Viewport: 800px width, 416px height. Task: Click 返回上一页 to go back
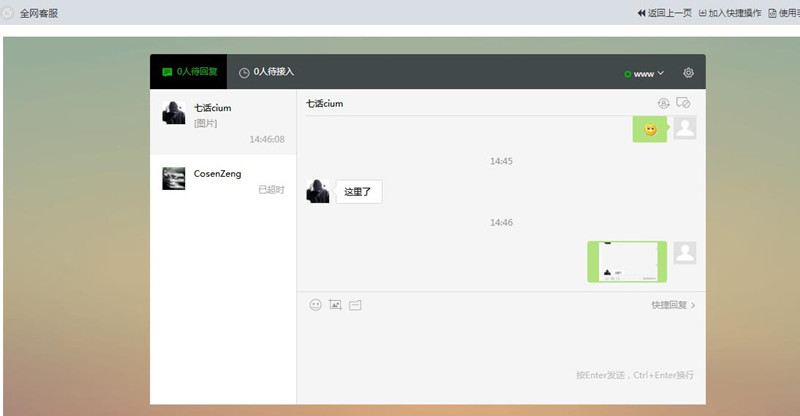point(664,13)
